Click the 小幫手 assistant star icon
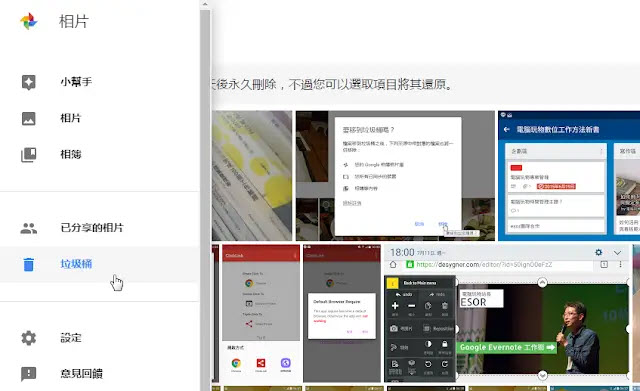The width and height of the screenshot is (640, 391). coord(29,82)
